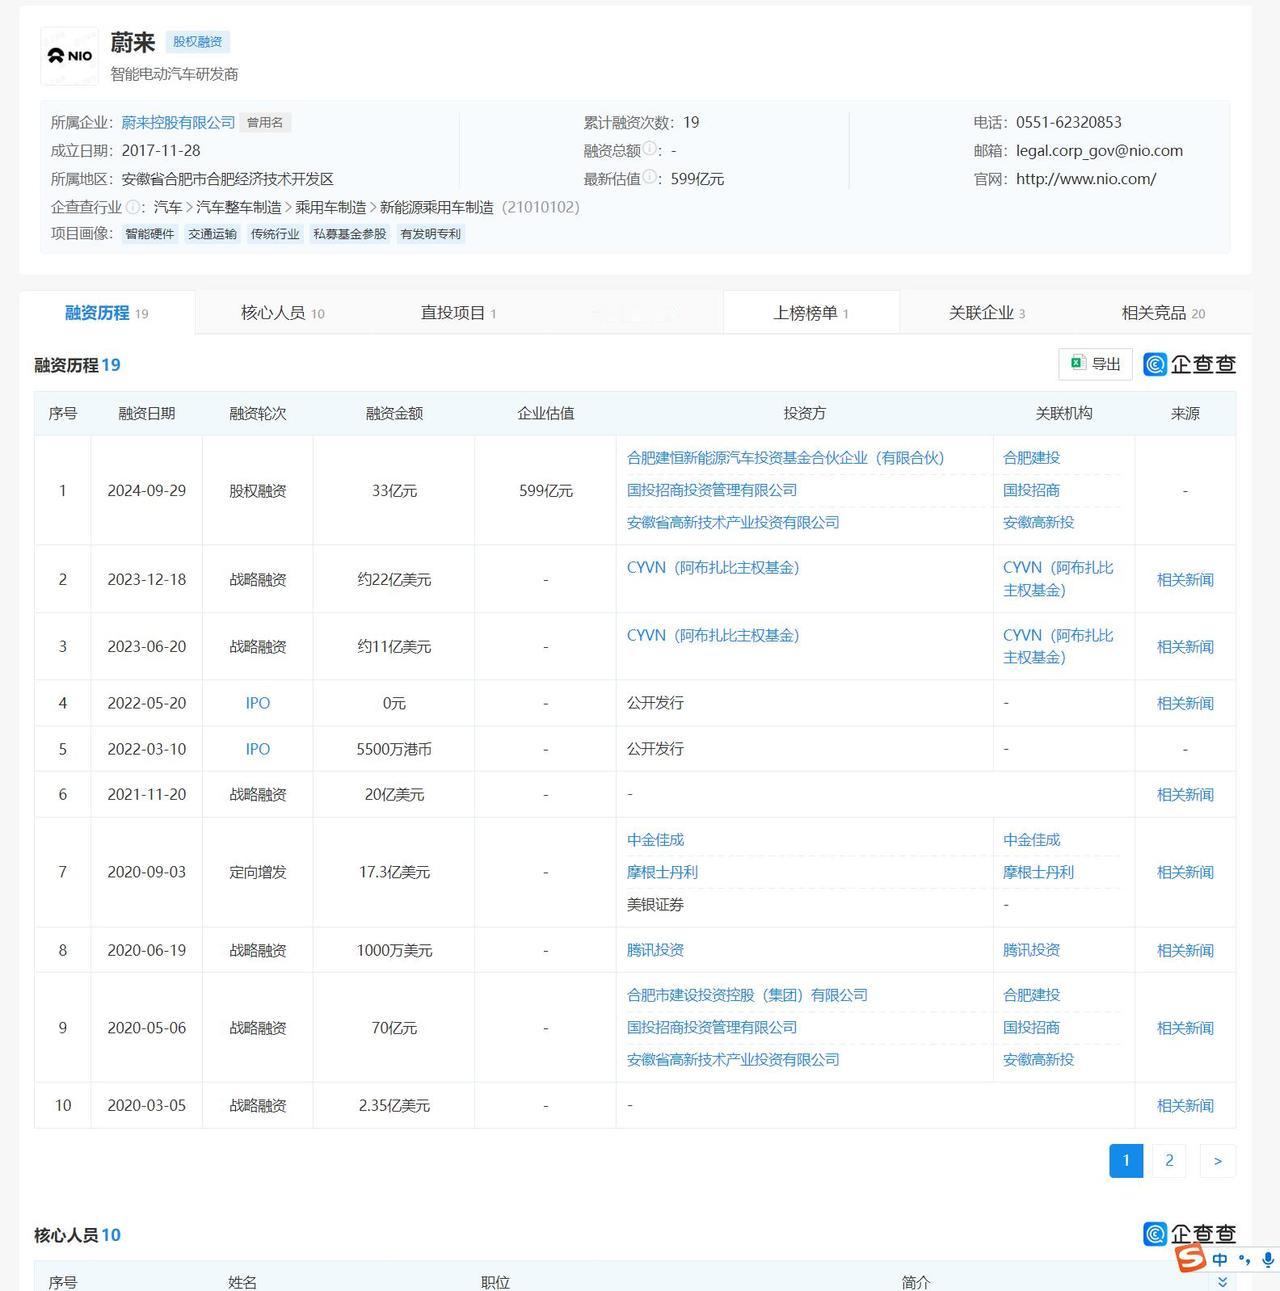Open investor 腾讯投资 in the investor column

pos(655,950)
